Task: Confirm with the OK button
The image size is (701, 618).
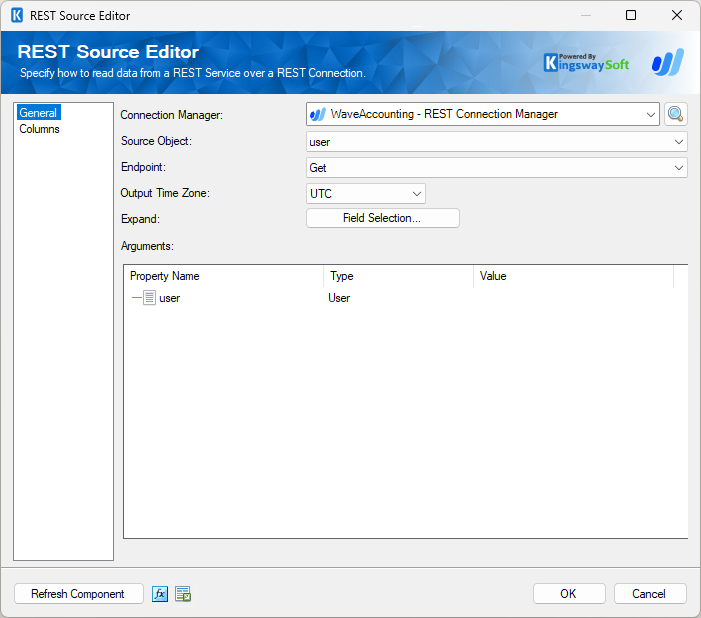Action: [569, 594]
